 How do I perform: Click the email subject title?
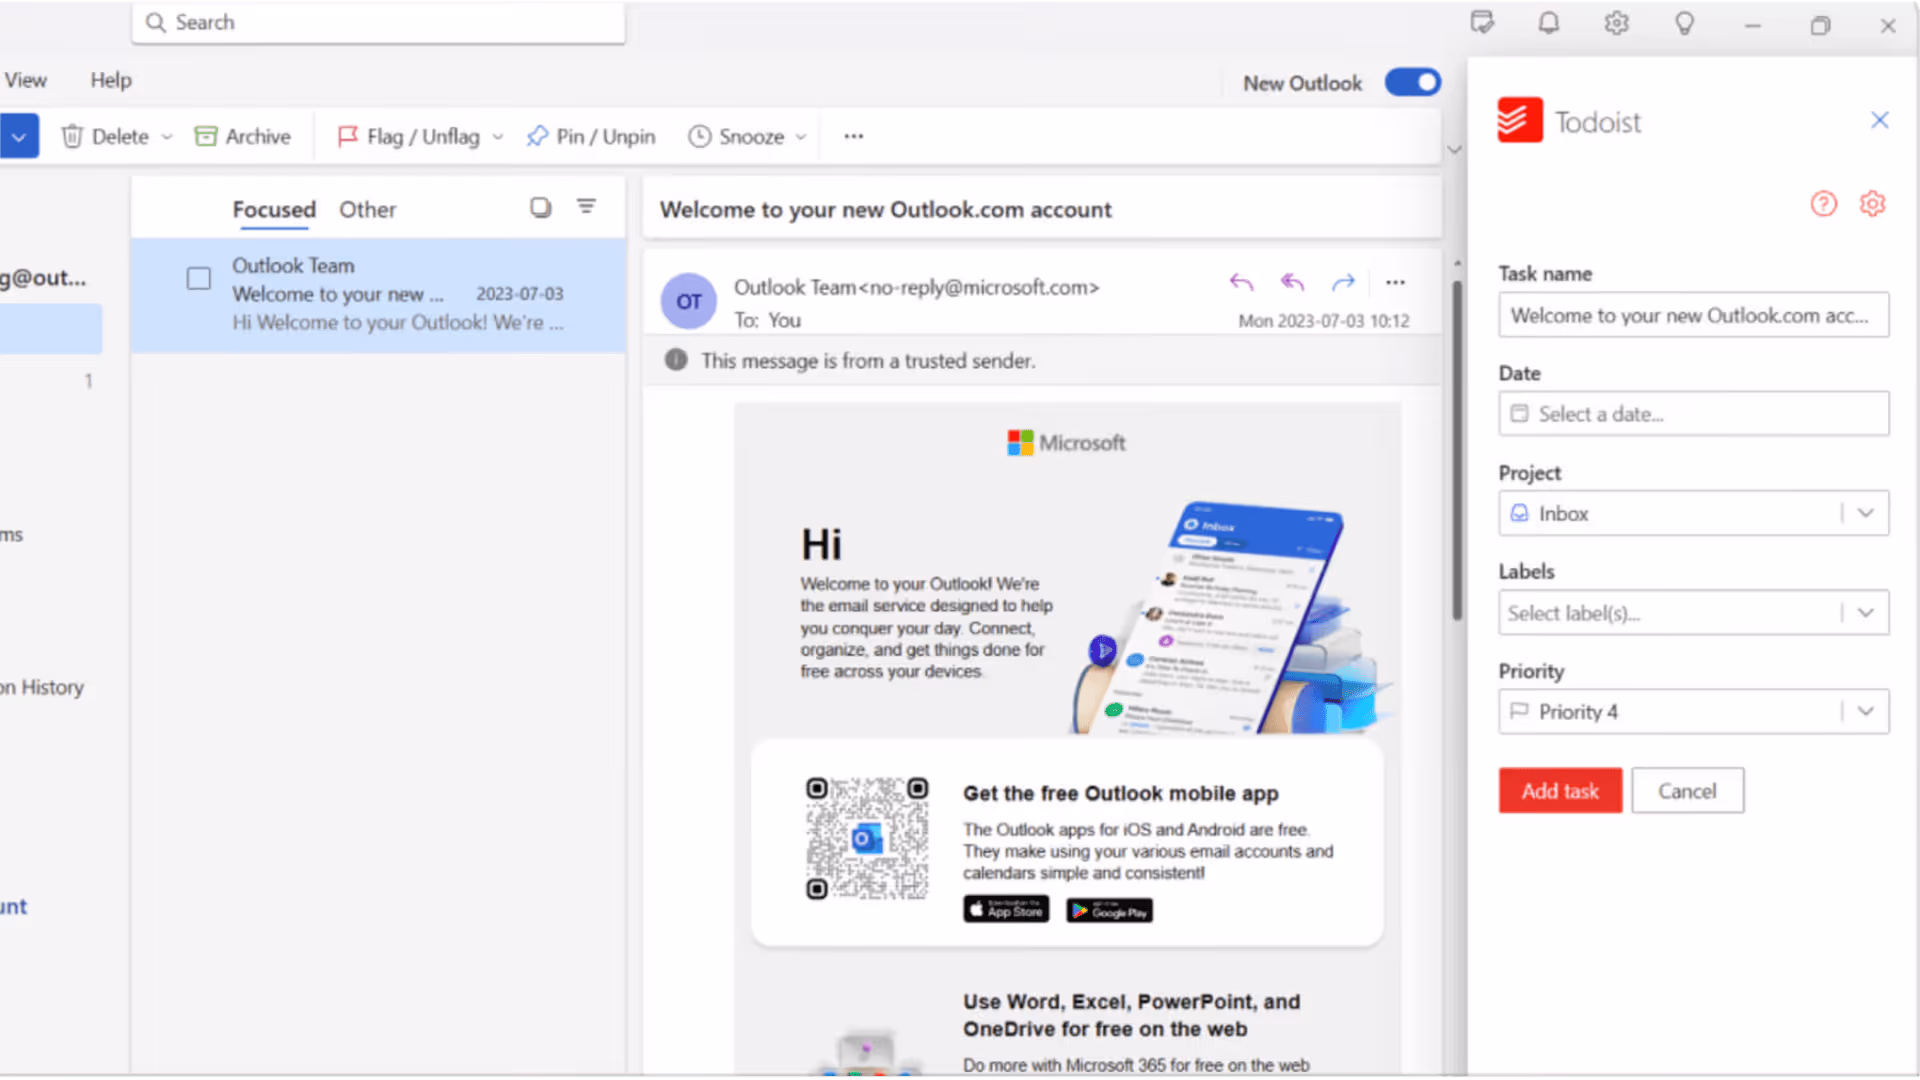tap(885, 209)
